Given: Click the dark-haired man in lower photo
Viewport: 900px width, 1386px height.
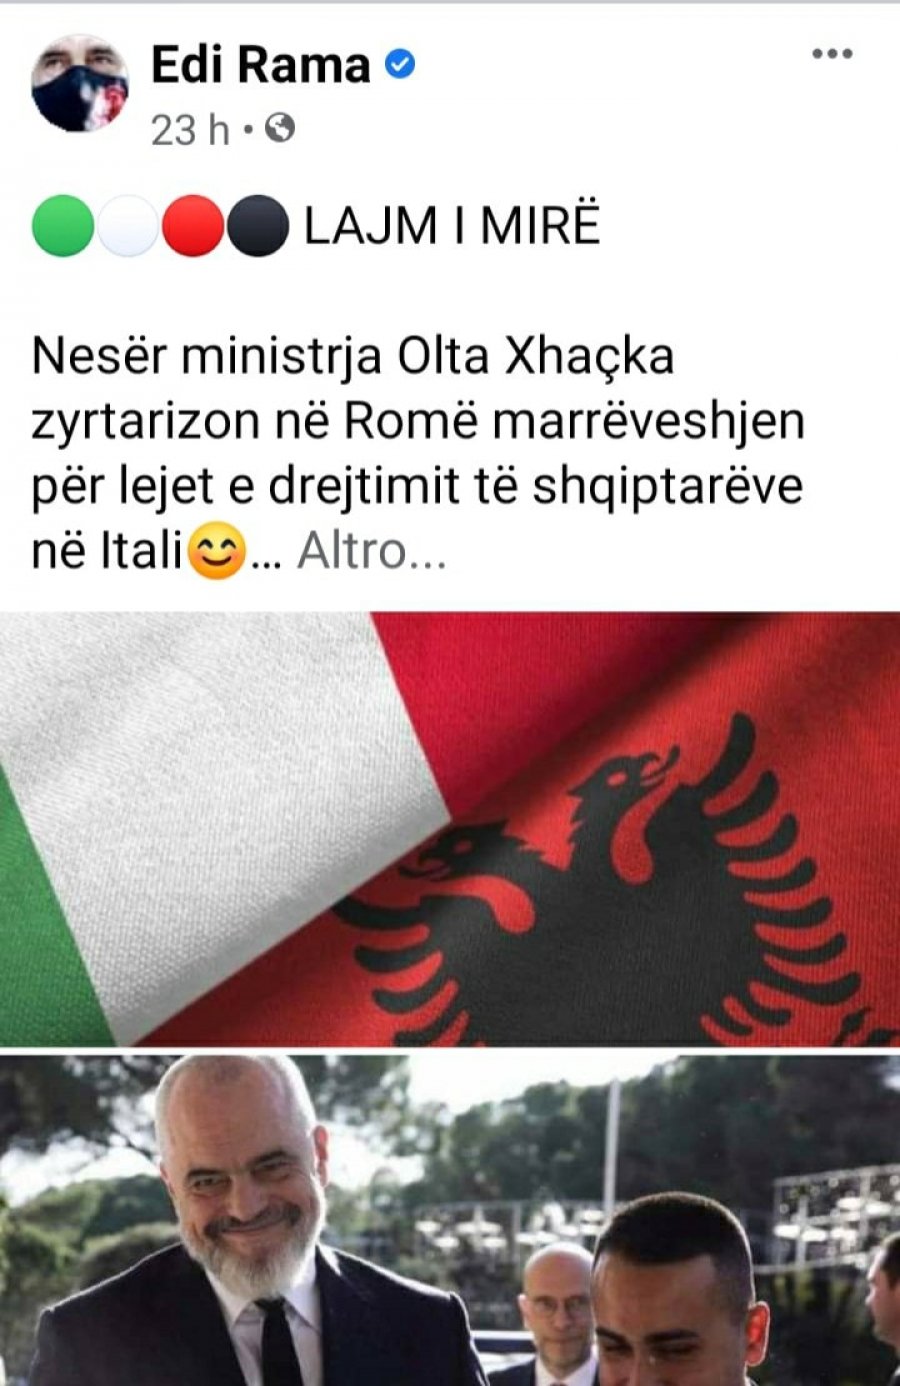Looking at the screenshot, I should (675, 1292).
